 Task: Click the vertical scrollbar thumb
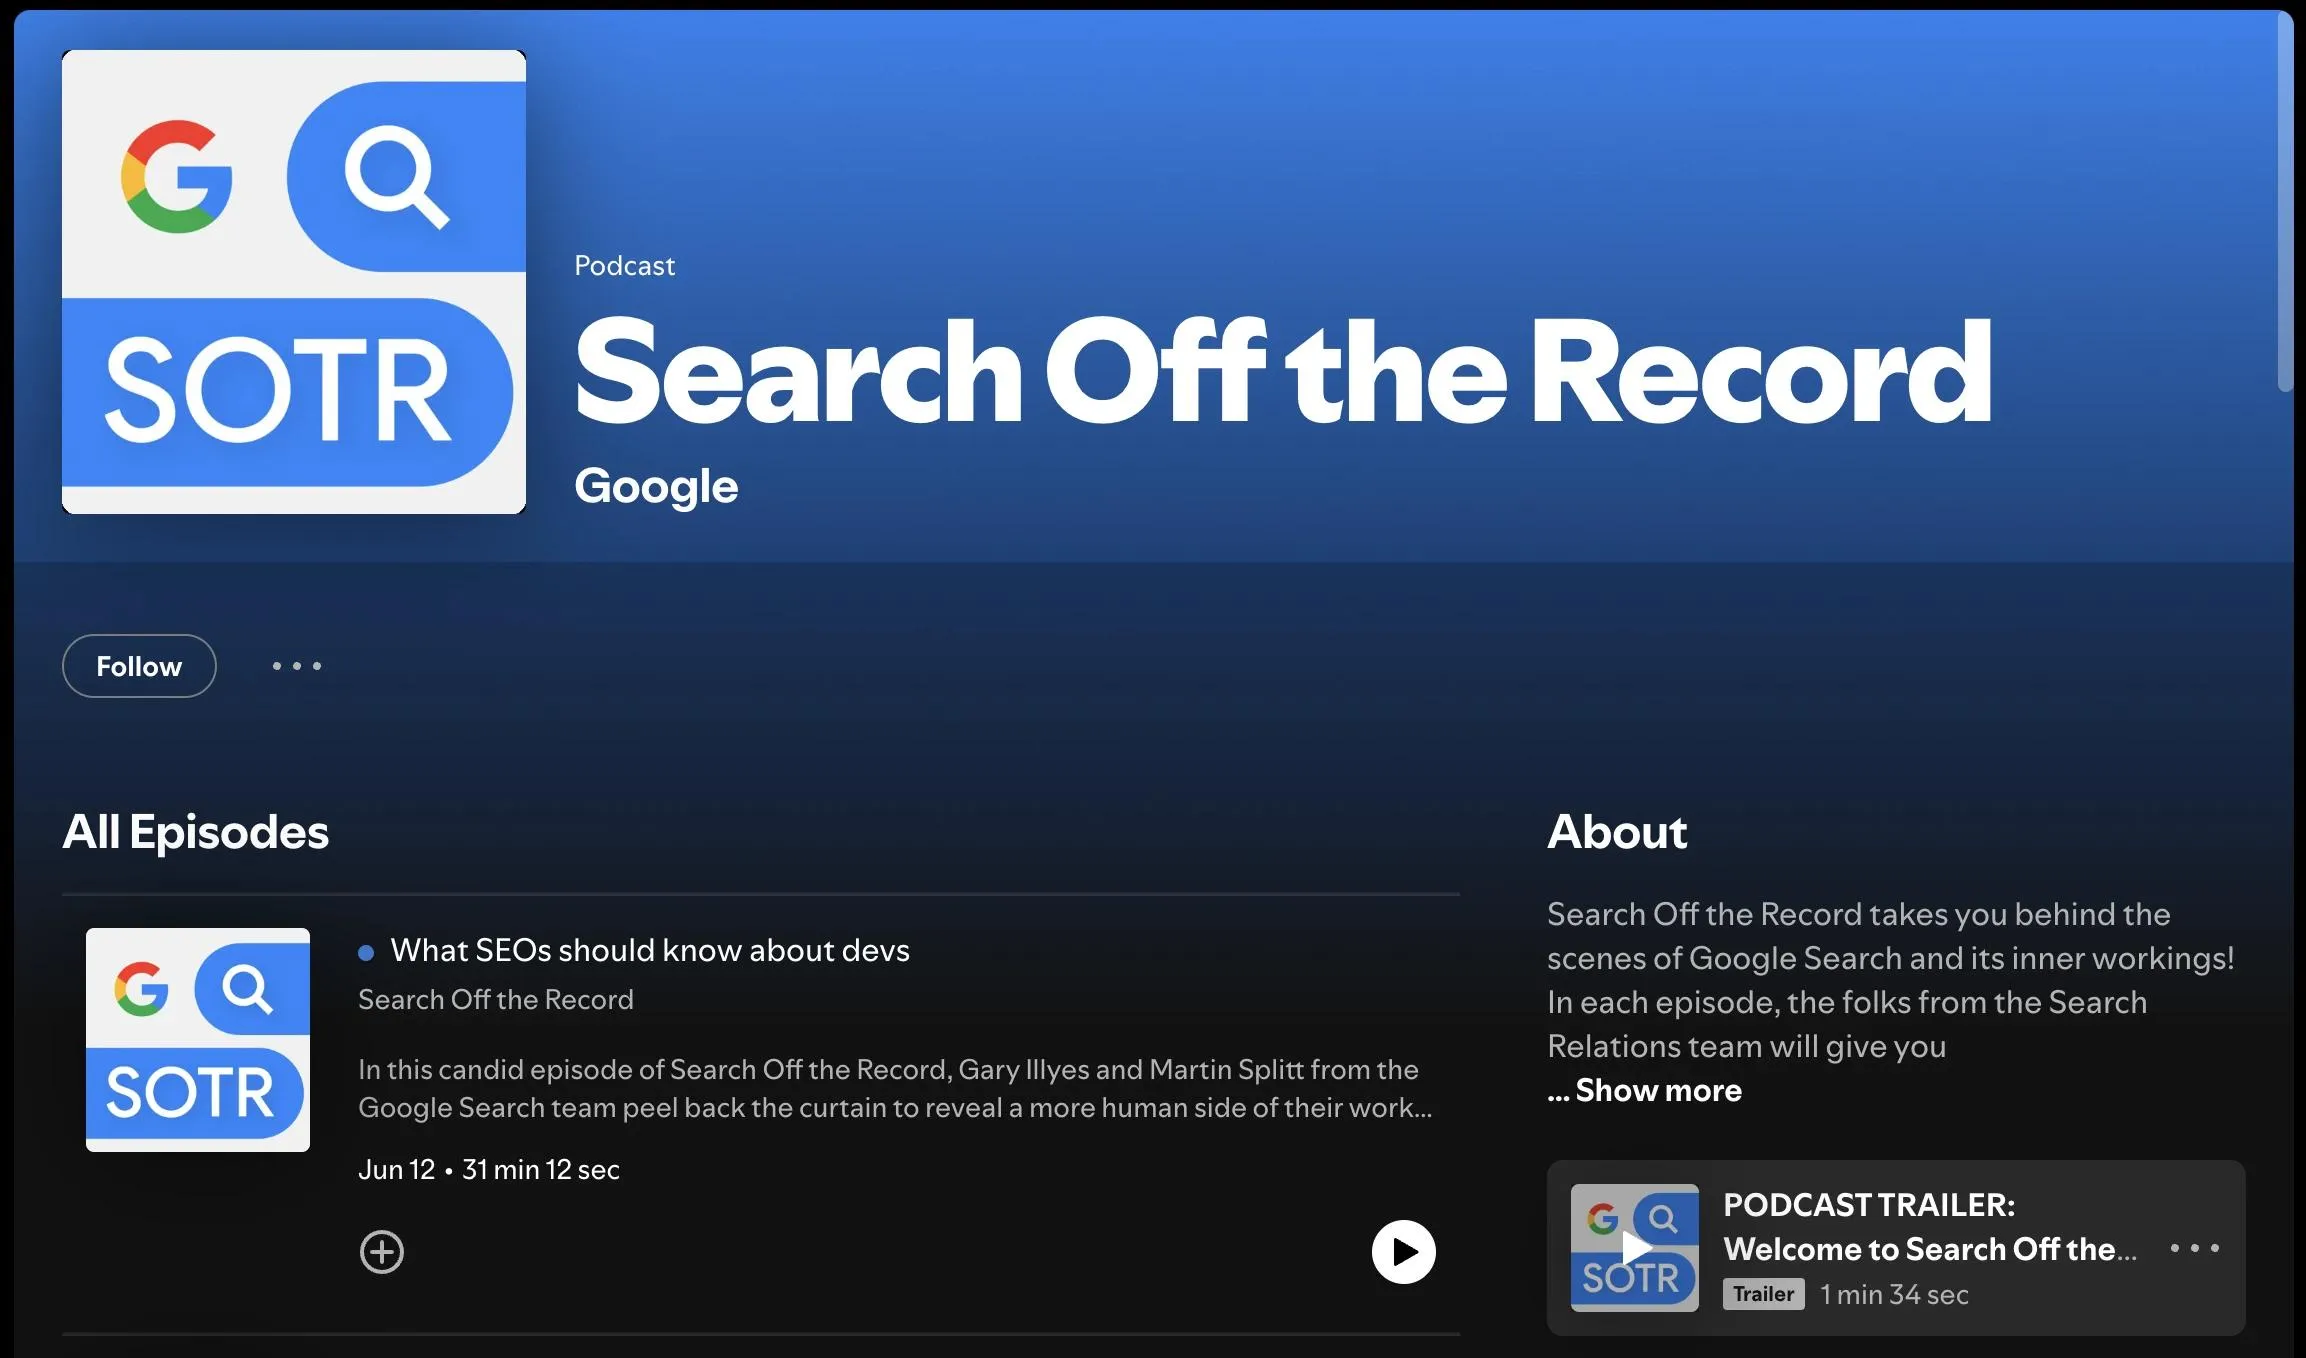coord(2285,200)
